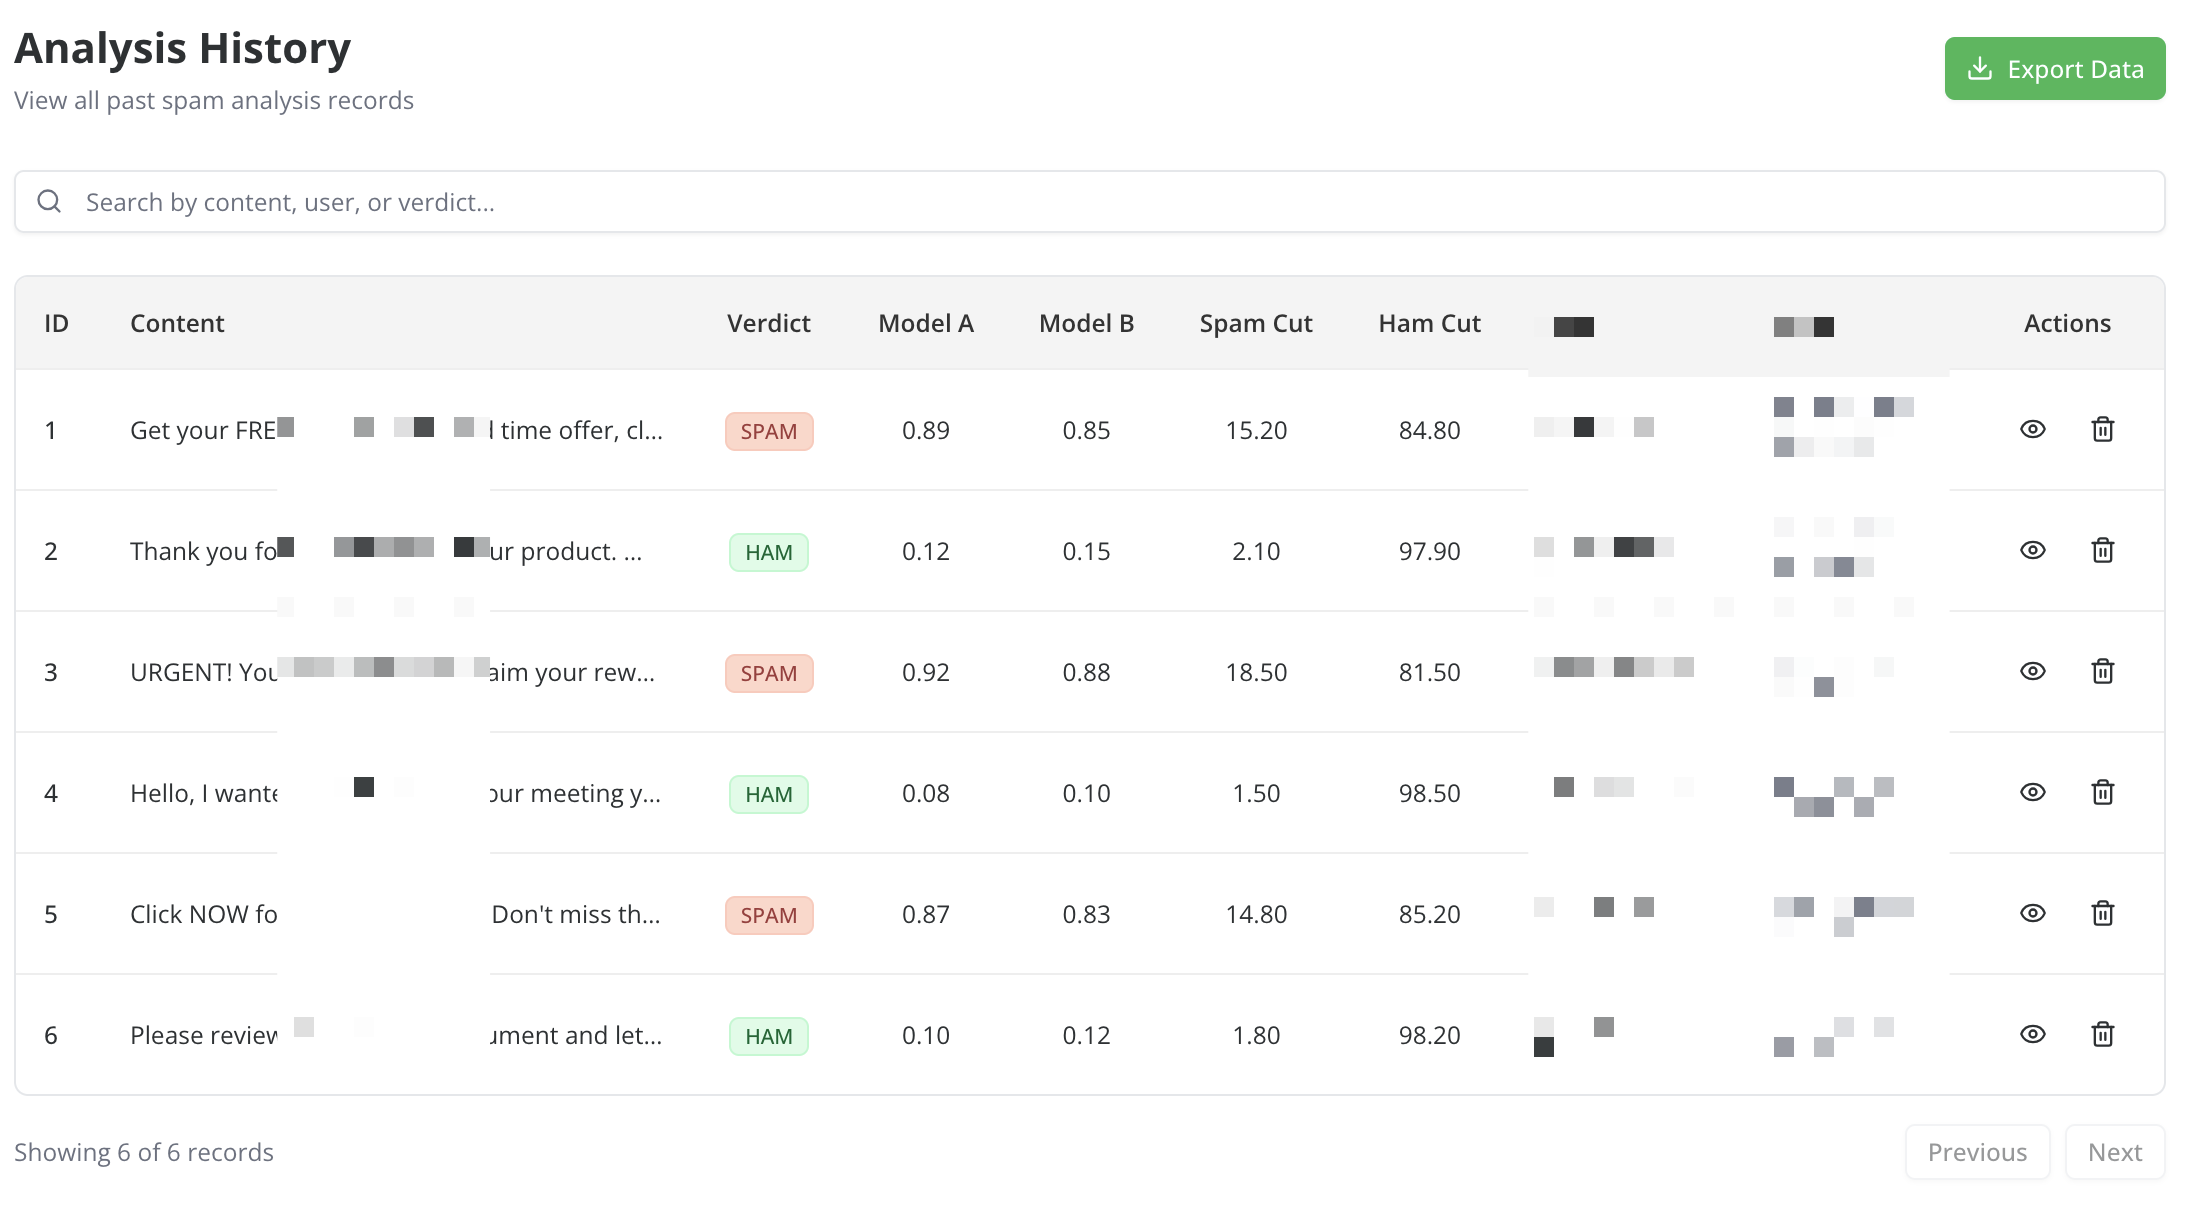Delete record 1 with trash icon
2192x1208 pixels.
click(x=2102, y=430)
